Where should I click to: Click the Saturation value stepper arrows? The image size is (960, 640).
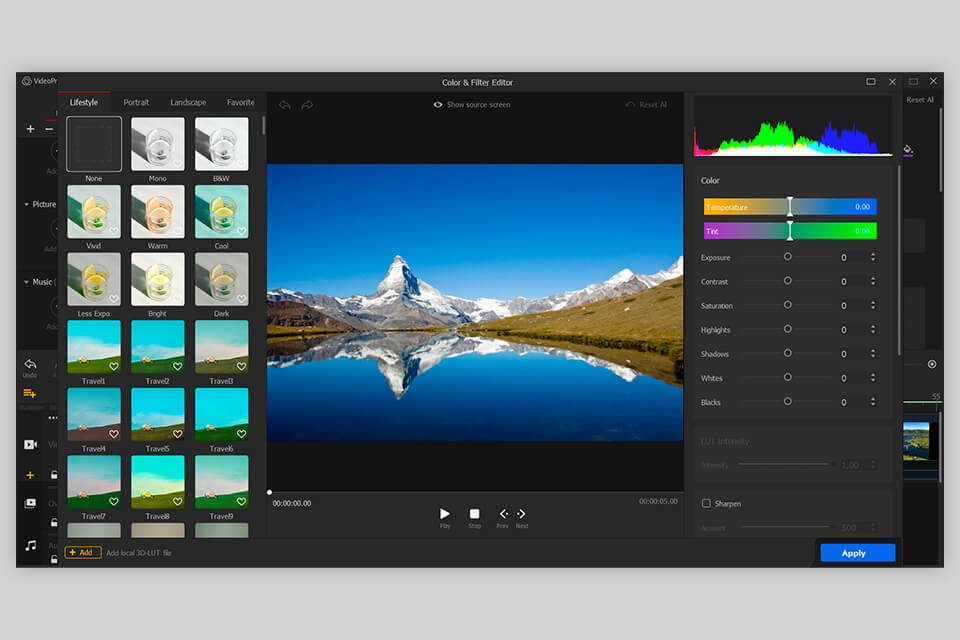(x=873, y=305)
